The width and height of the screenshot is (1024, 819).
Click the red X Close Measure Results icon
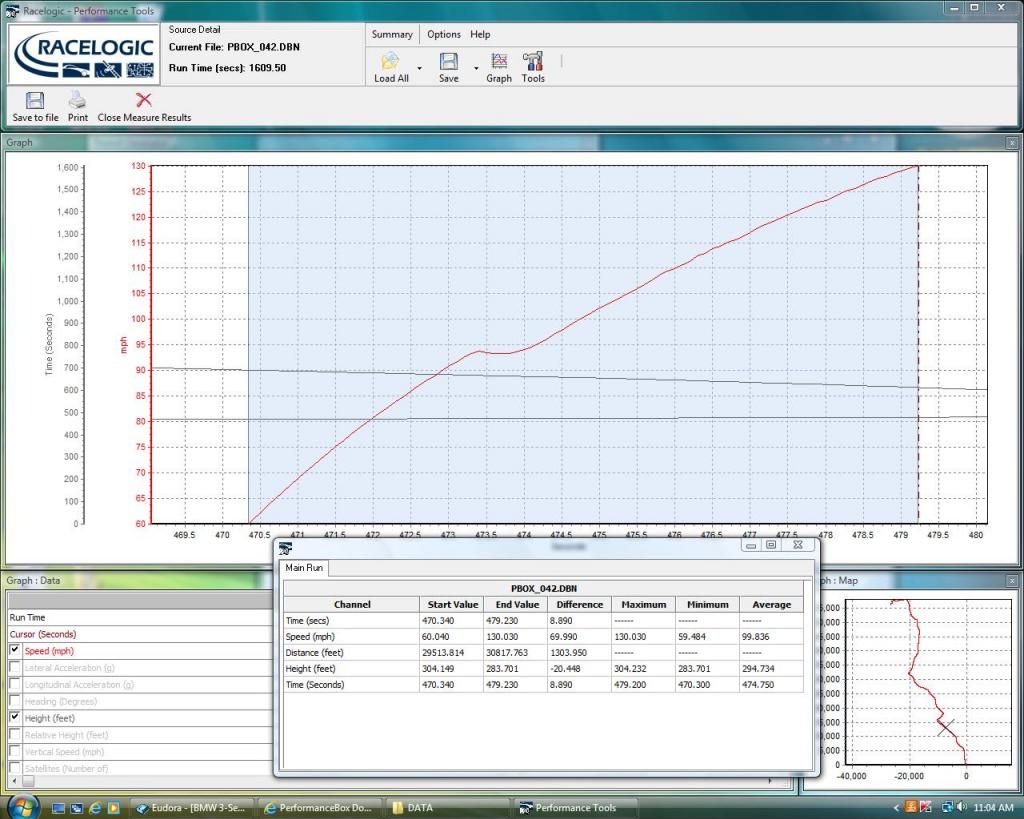pos(144,100)
